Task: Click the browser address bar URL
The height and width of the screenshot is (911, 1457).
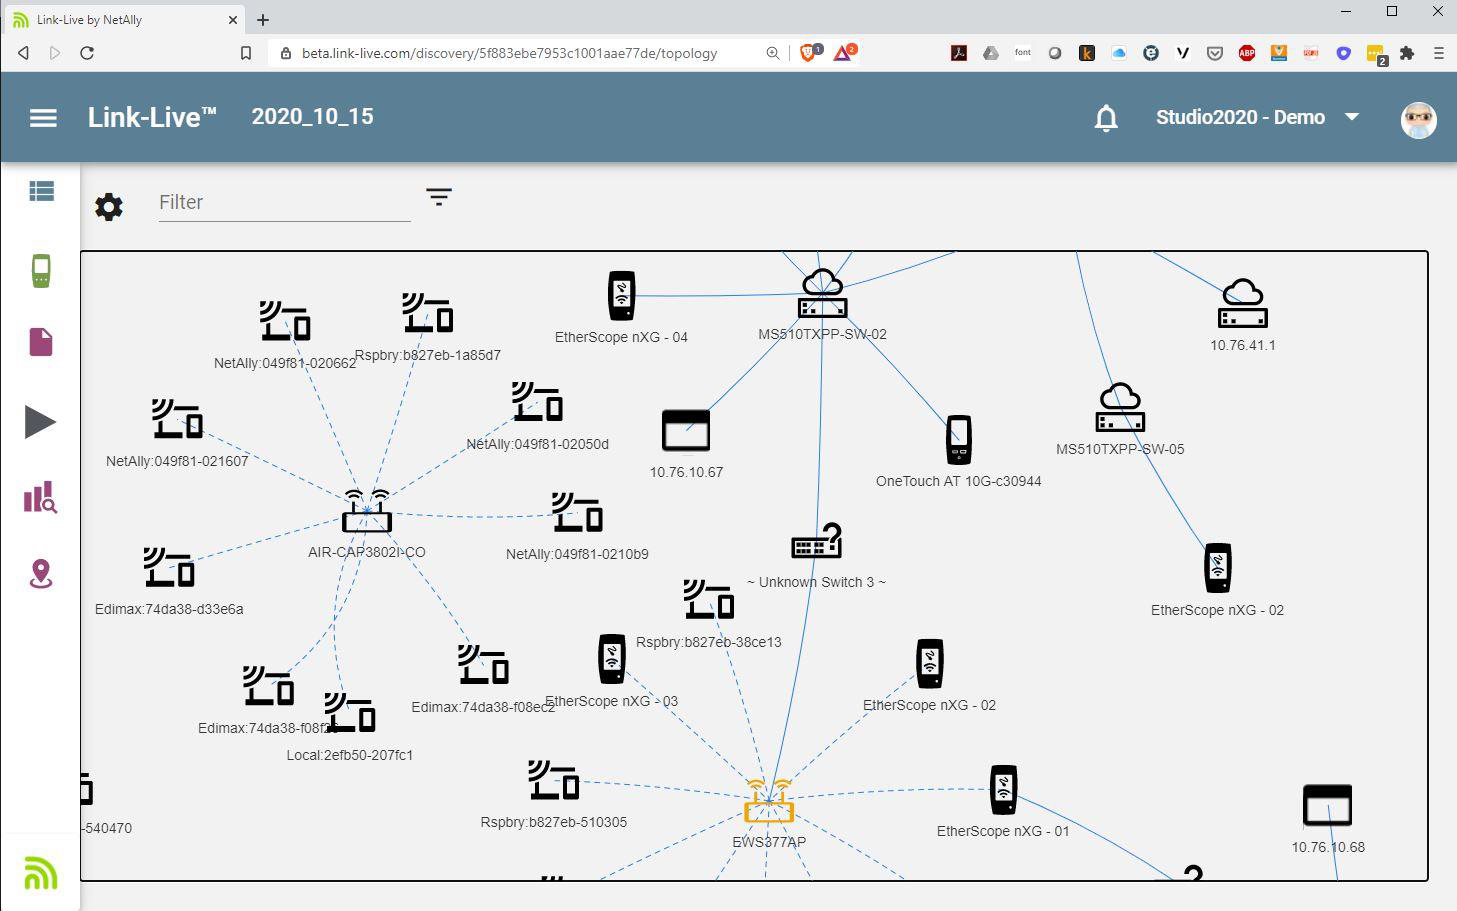Action: pos(509,53)
